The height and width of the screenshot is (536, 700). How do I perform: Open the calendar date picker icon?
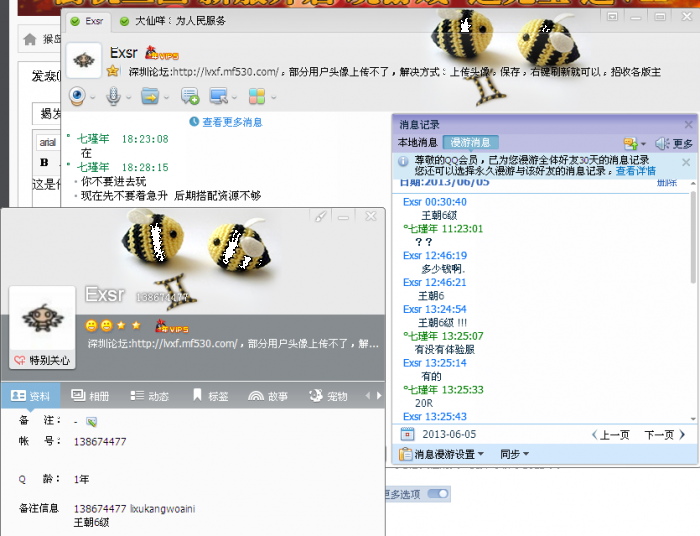[x=407, y=434]
